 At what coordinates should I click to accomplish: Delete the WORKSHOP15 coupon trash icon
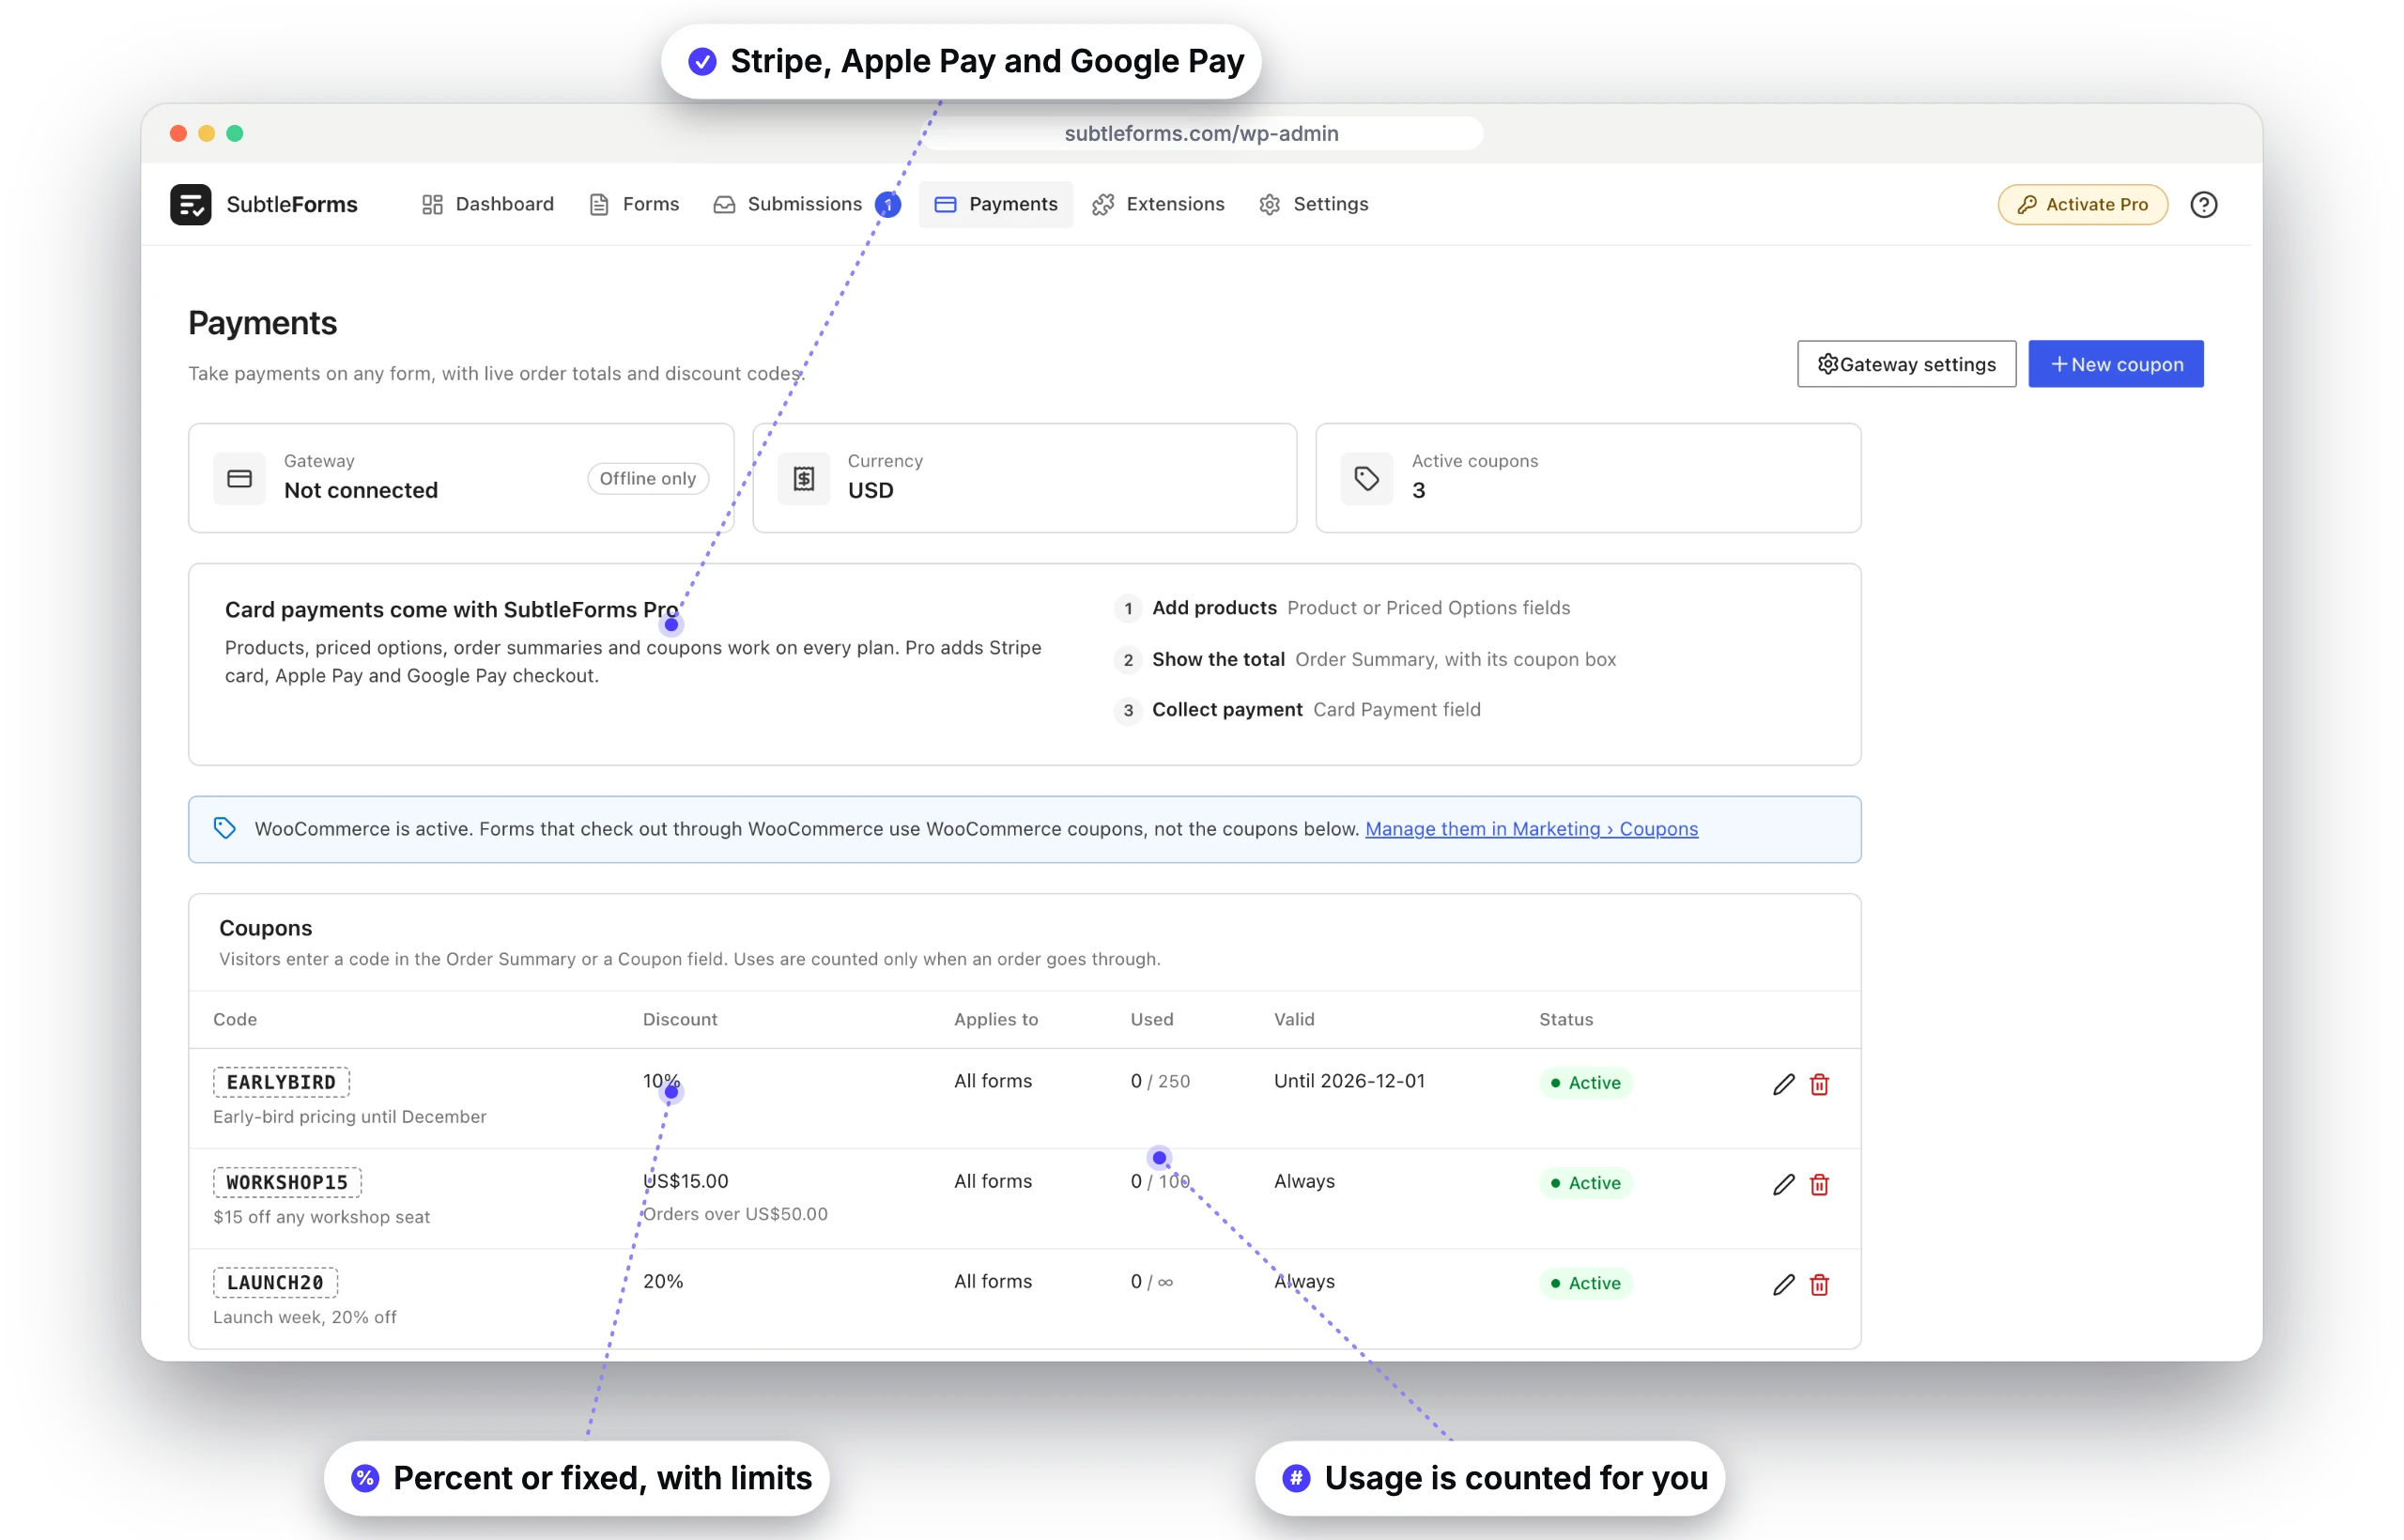[1819, 1184]
